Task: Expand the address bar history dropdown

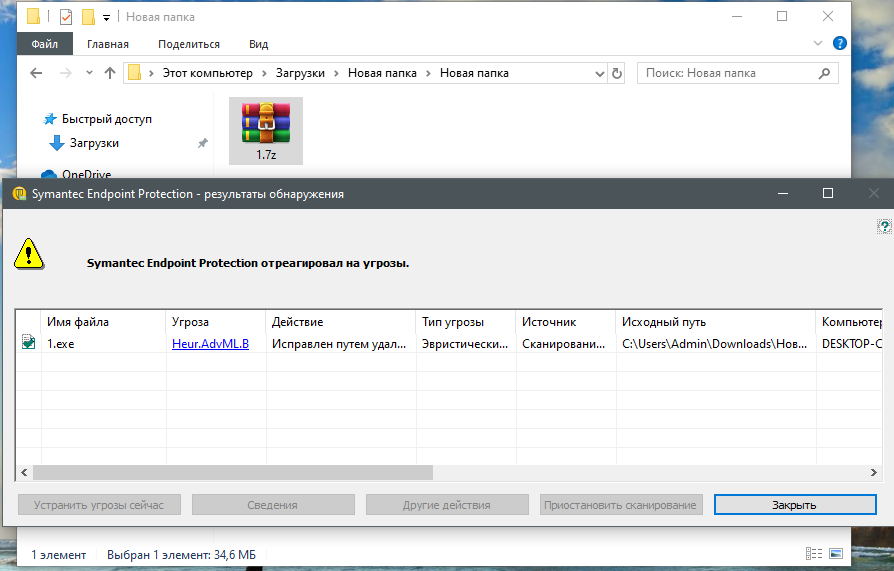Action: tap(599, 74)
